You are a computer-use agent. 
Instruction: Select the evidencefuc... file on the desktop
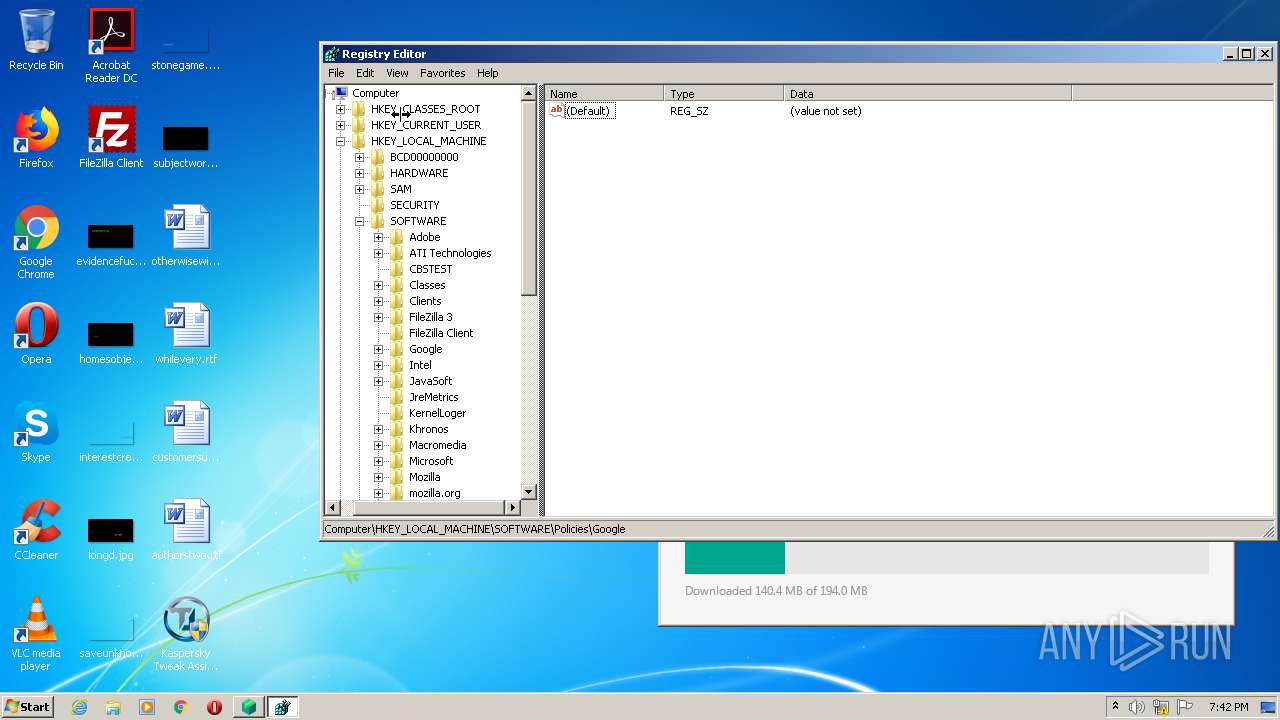pos(111,245)
